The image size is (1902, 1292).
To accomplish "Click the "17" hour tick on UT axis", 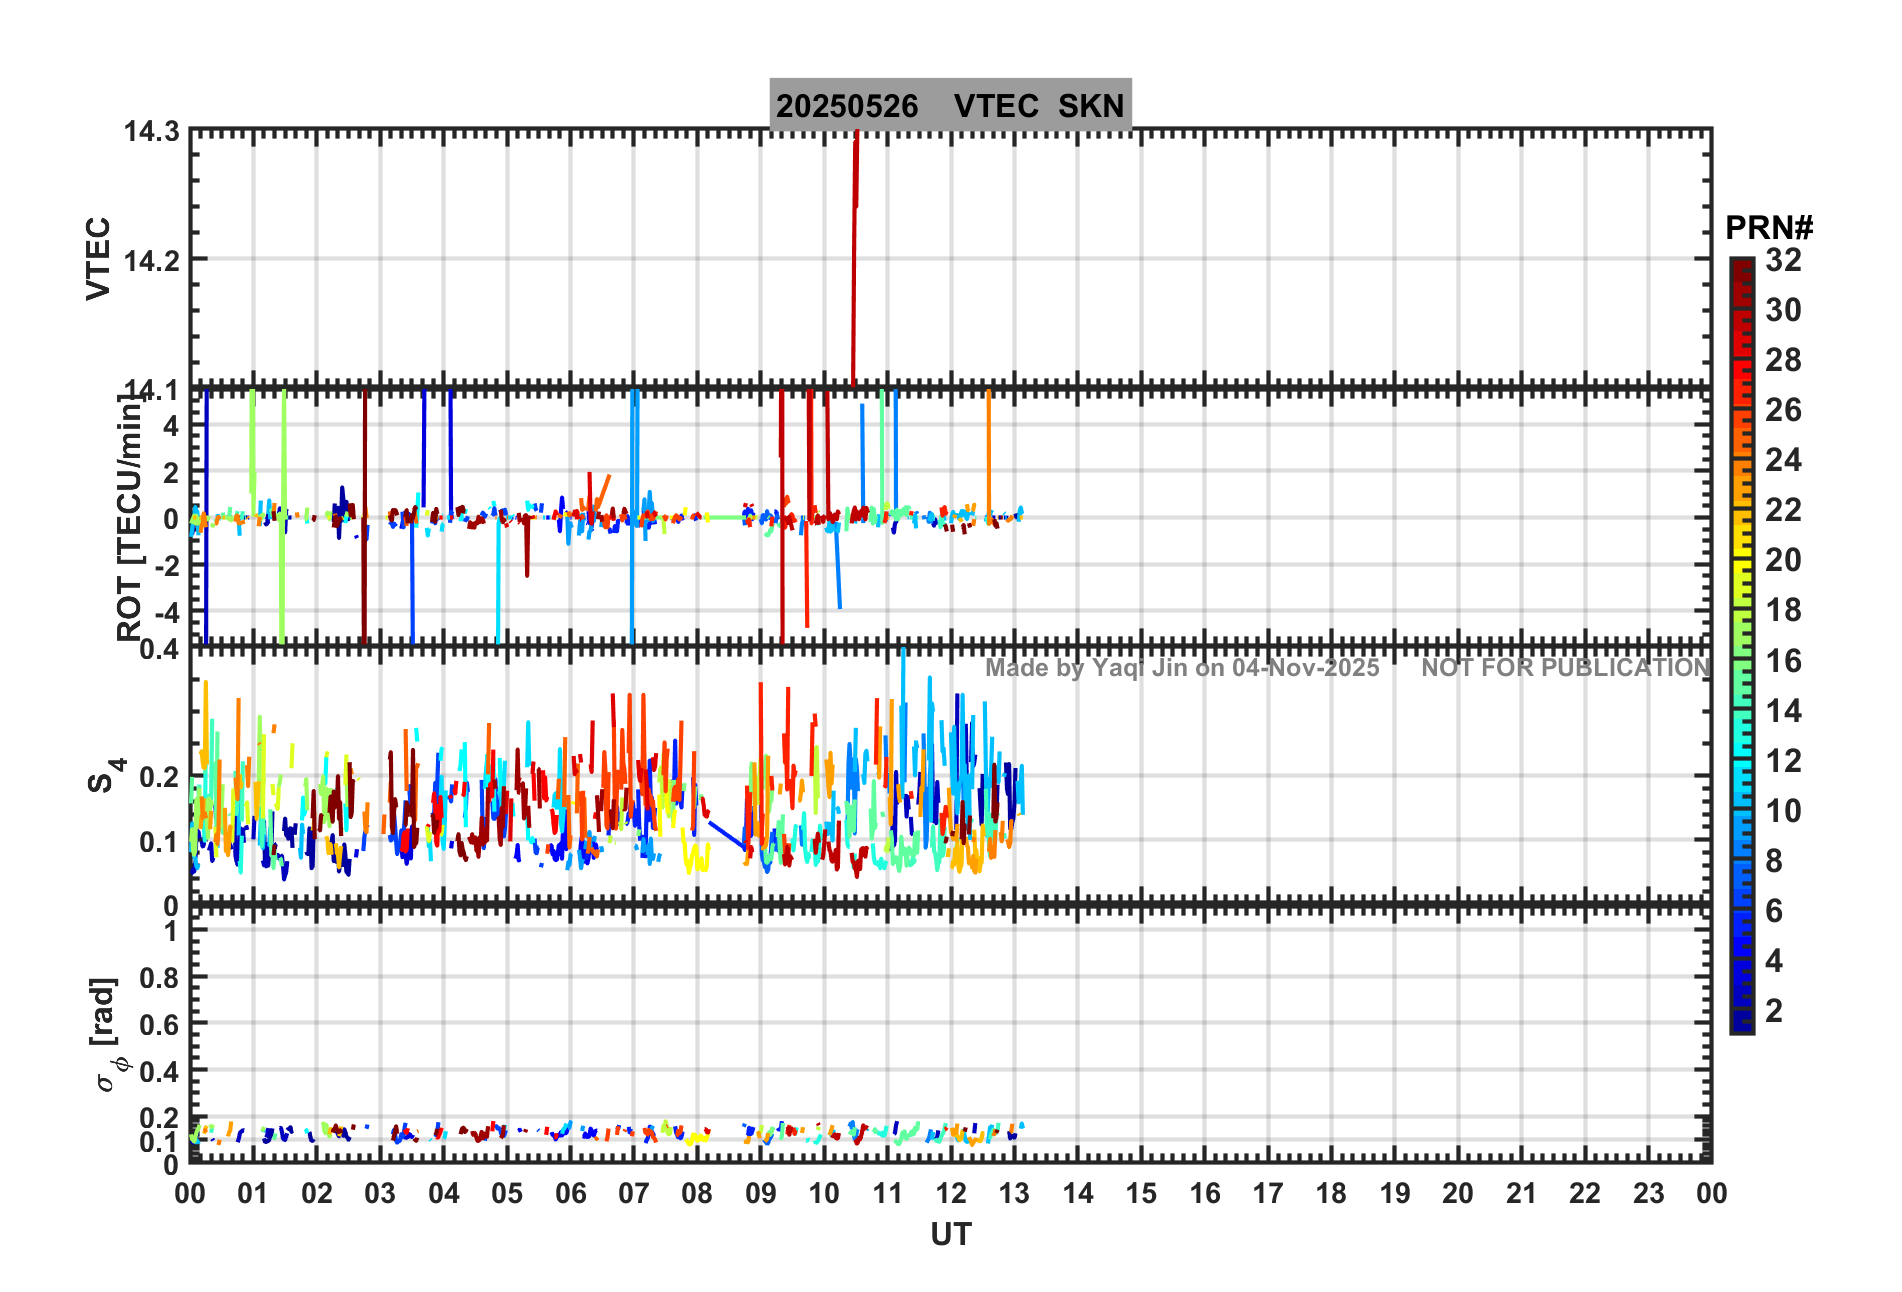I will pos(1268,1193).
